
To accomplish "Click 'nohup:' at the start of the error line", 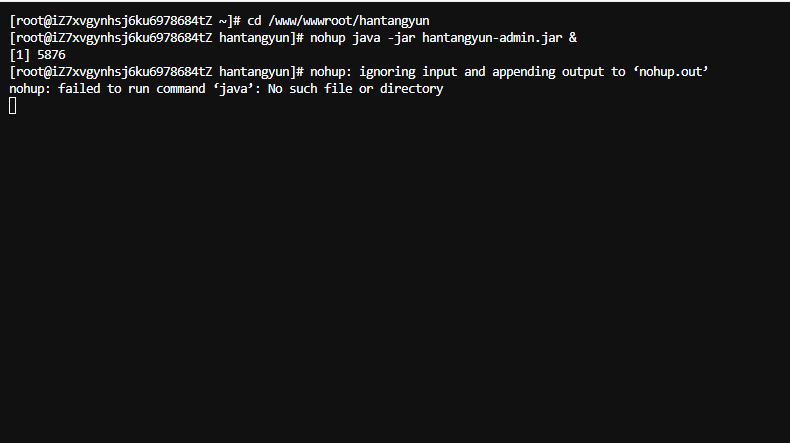I will coord(30,89).
